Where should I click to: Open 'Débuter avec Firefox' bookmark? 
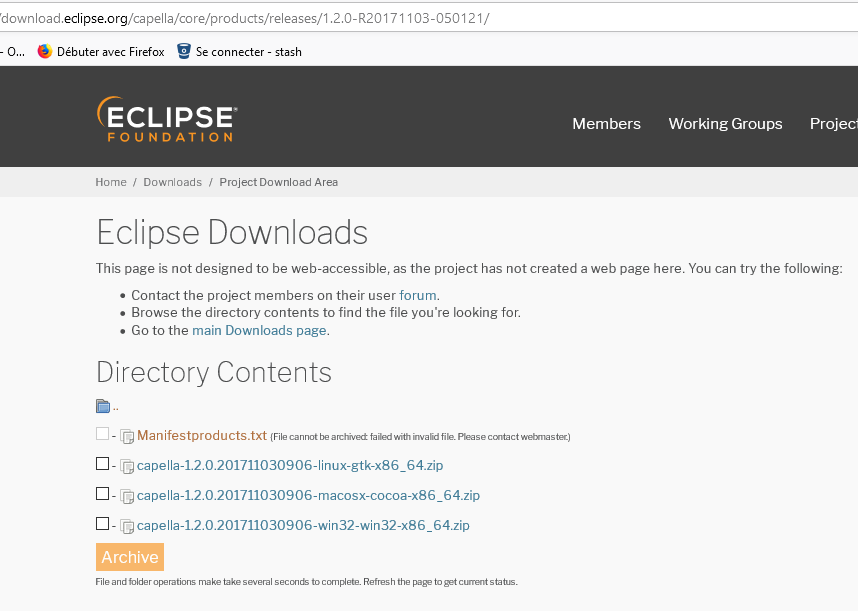(x=101, y=51)
